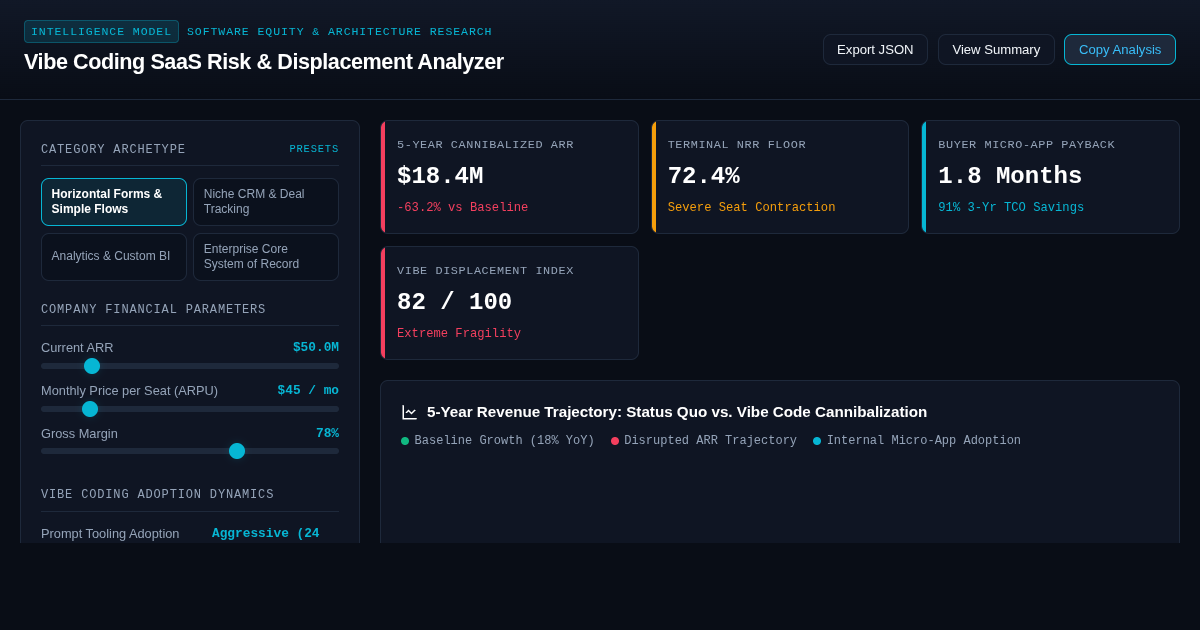This screenshot has width=1200, height=630.
Task: Click the Vibe Coding Adoption Dynamics heading
Action: (157, 495)
